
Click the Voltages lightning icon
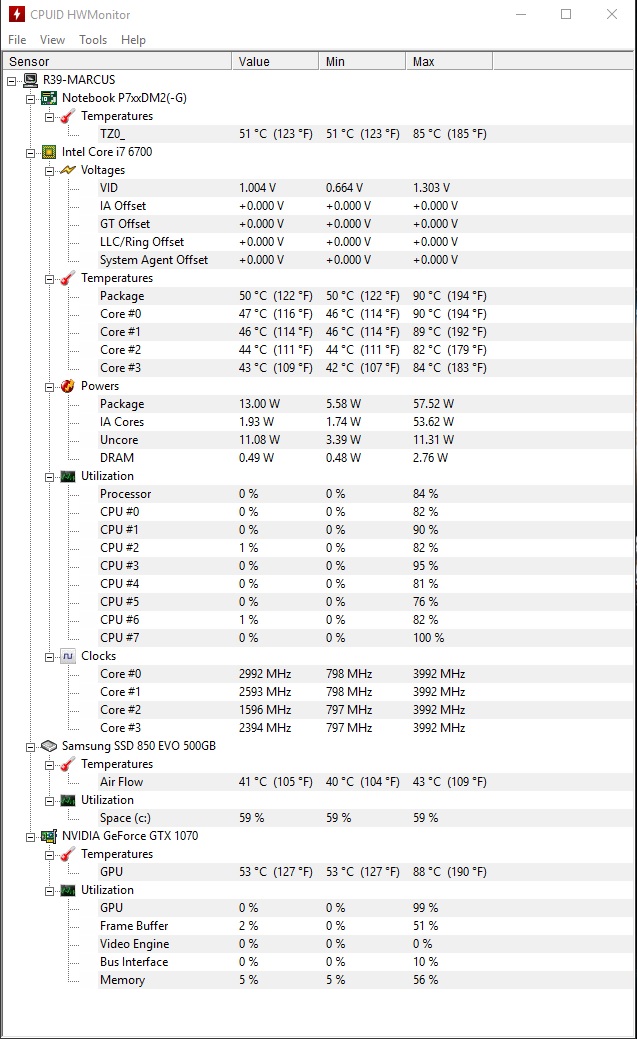[68, 170]
